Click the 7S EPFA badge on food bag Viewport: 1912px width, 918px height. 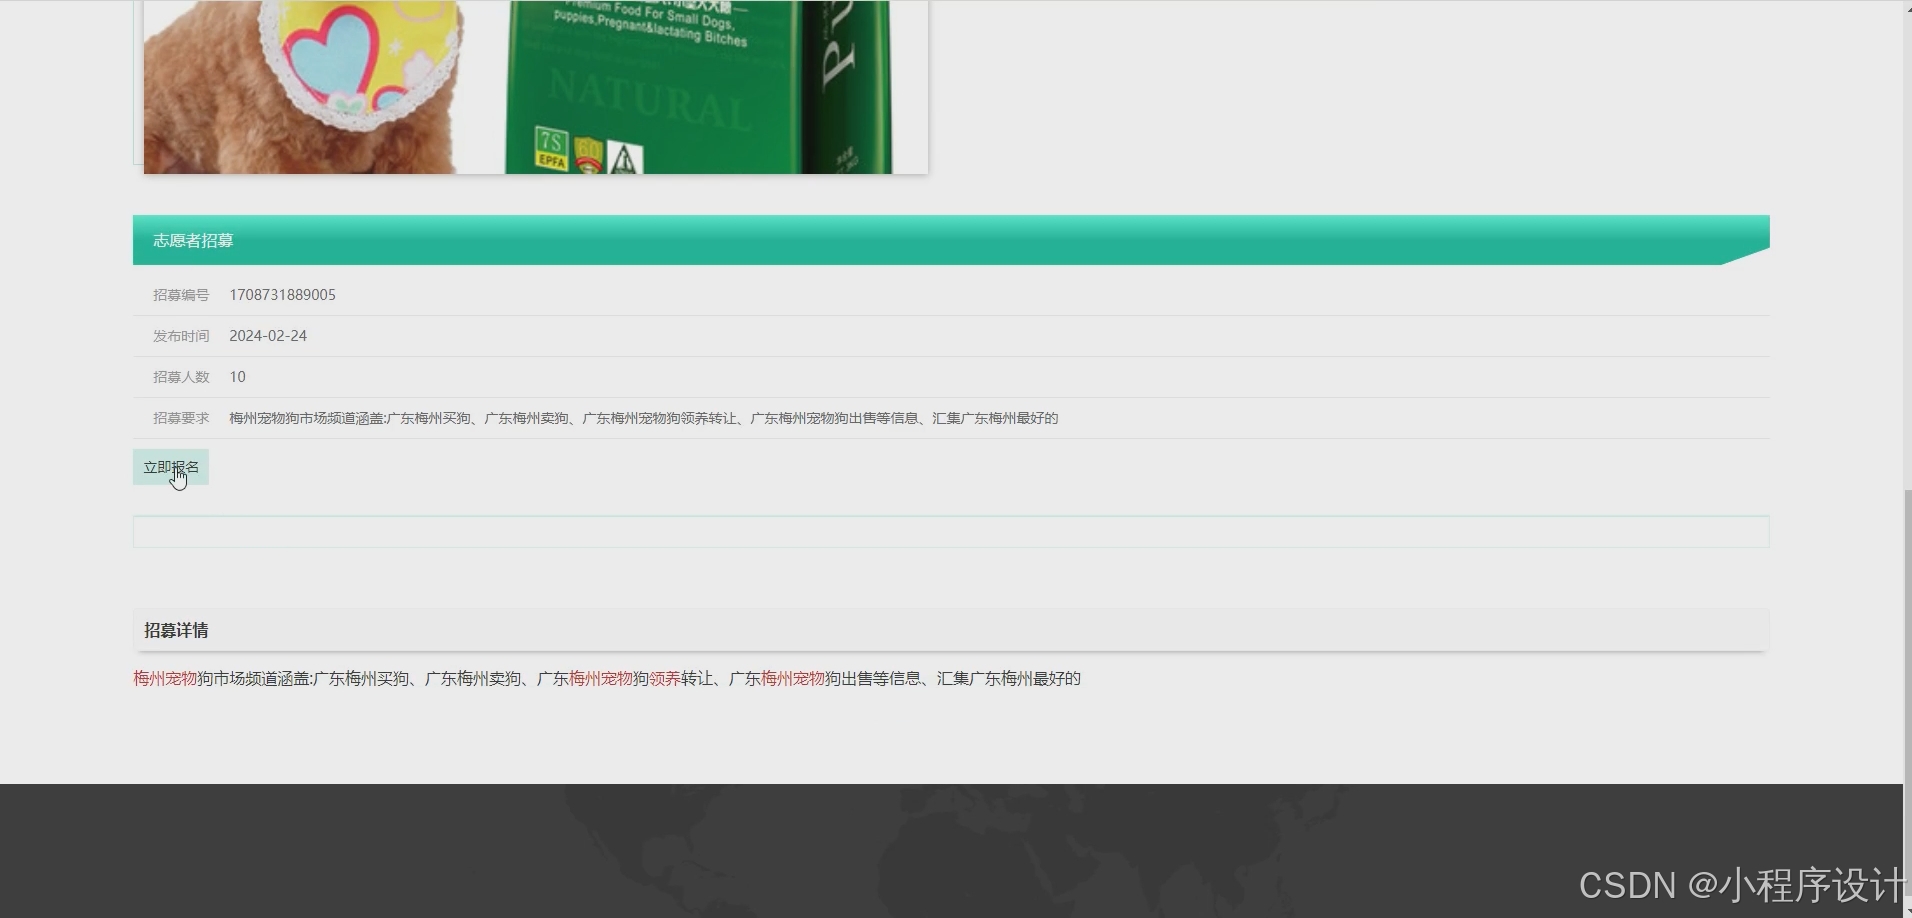tap(551, 148)
